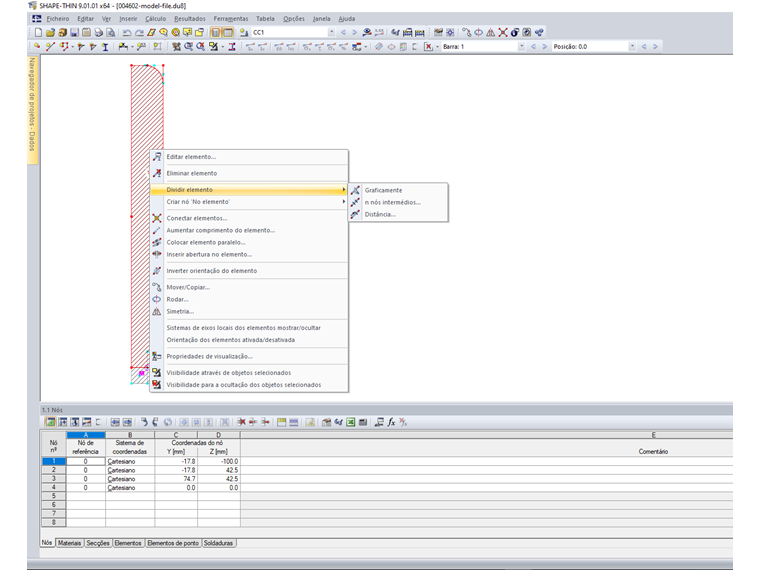Expand Dividir elemento submenu arrow
The width and height of the screenshot is (760, 570).
(x=344, y=190)
